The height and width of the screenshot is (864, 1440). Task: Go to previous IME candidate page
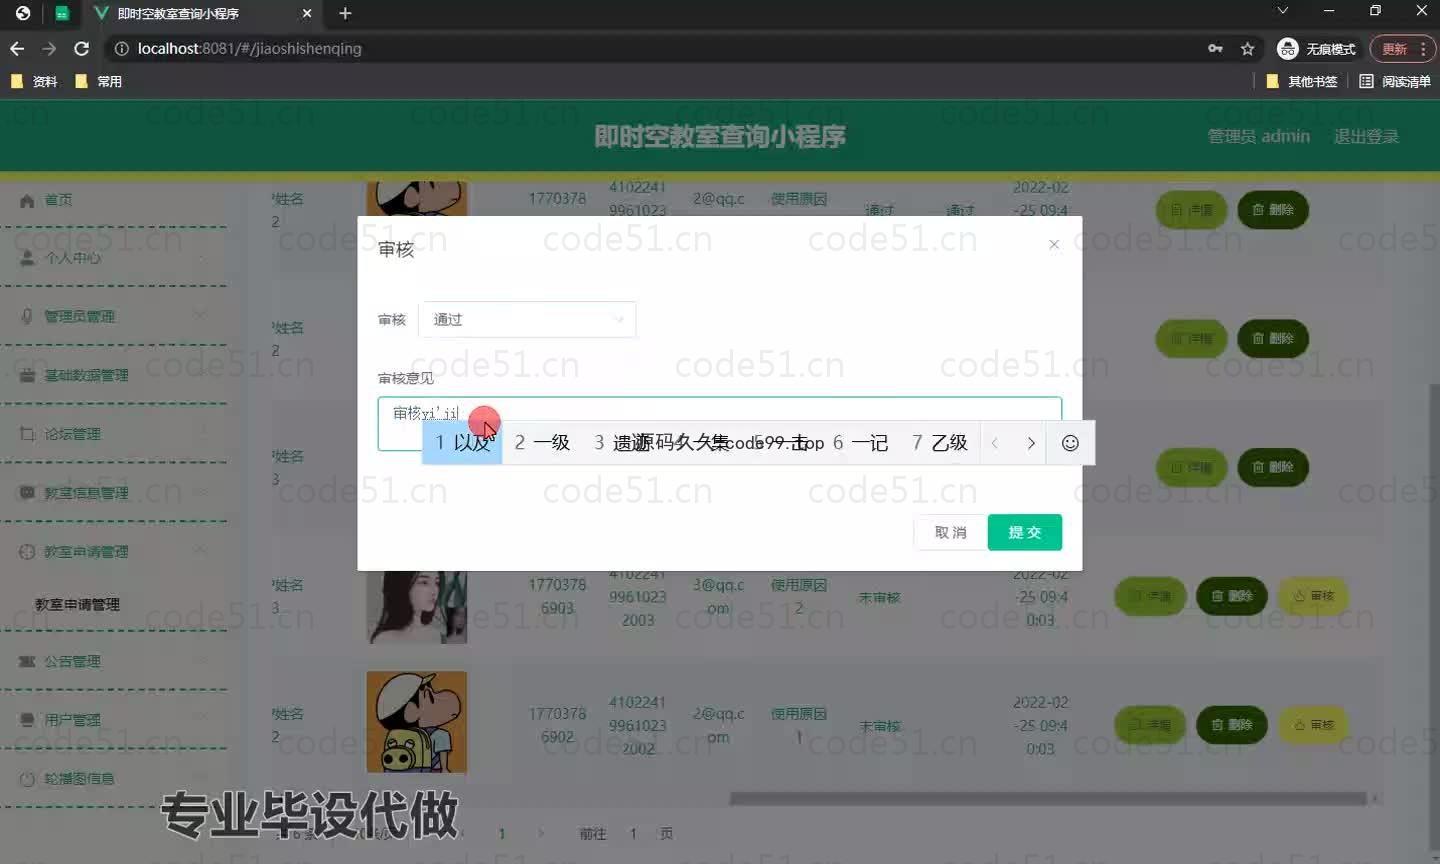[995, 443]
